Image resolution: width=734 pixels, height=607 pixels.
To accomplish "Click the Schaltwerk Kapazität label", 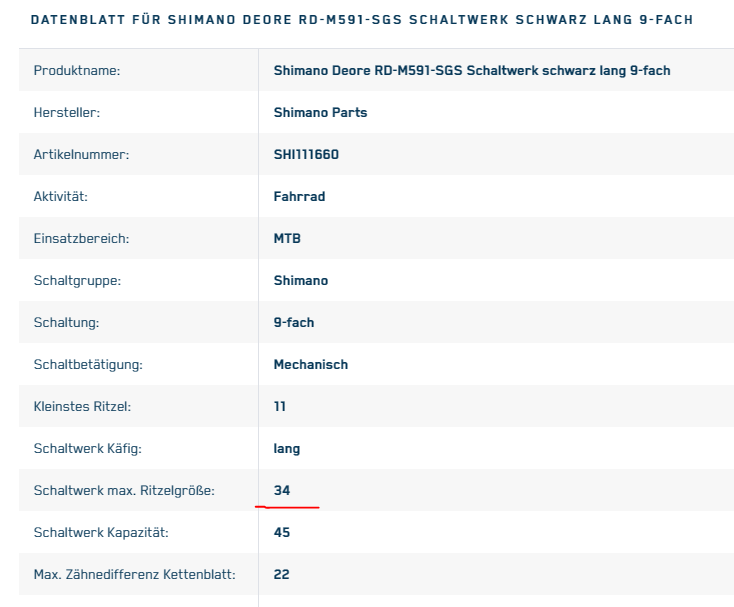I will tap(101, 533).
